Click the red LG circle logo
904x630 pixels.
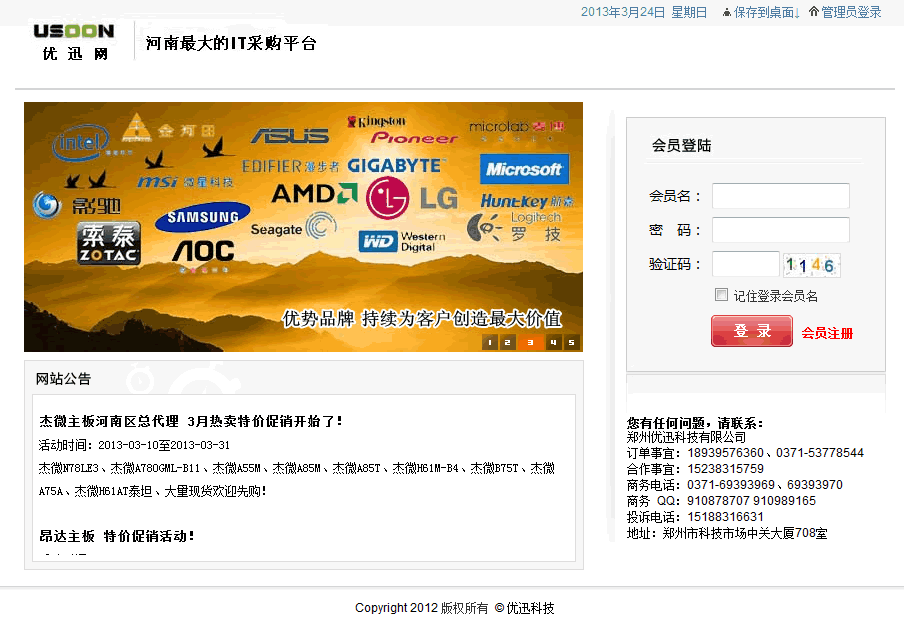387,198
